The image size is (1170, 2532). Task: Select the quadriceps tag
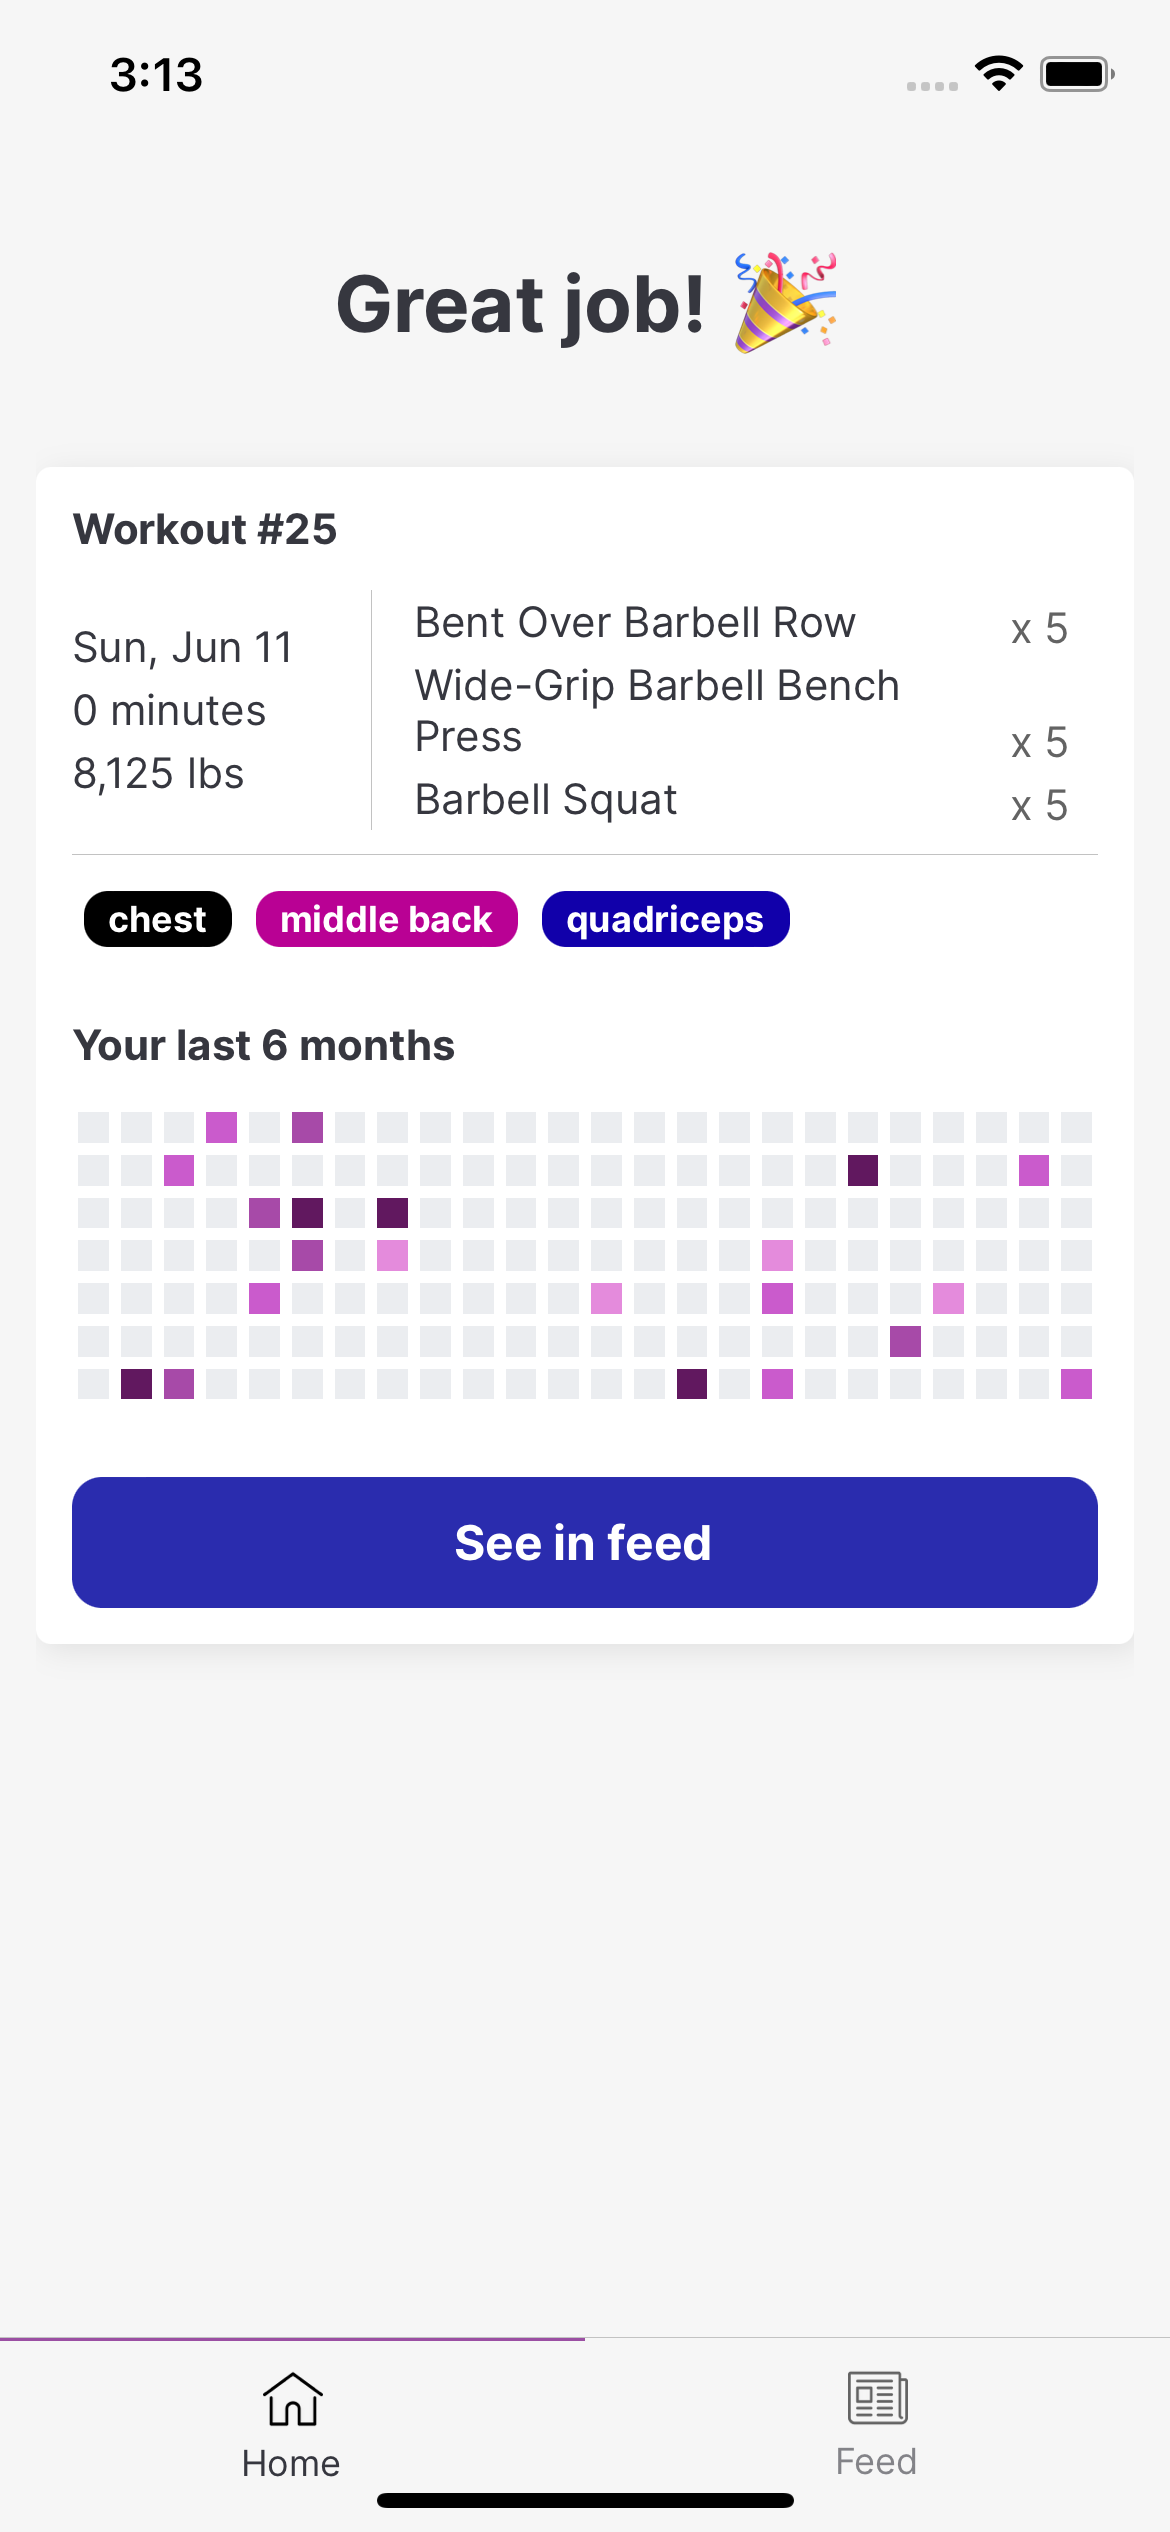[x=665, y=919]
